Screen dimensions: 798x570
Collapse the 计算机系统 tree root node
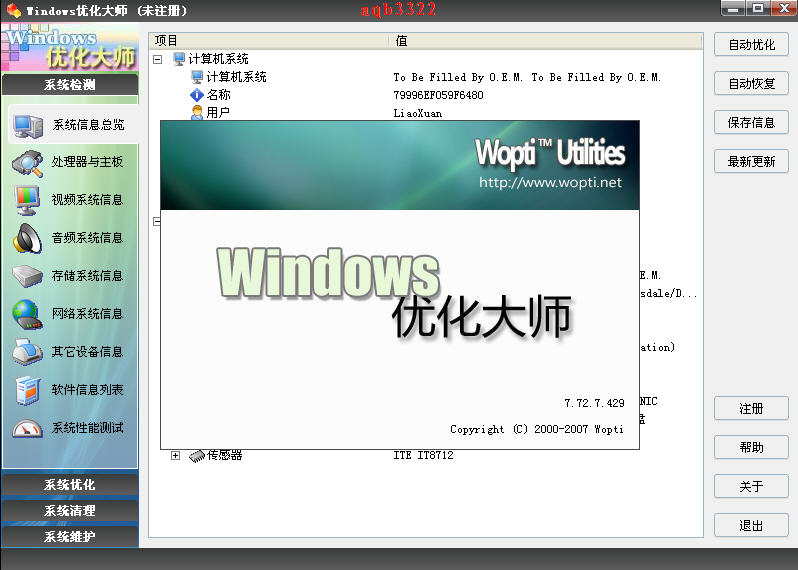(158, 60)
